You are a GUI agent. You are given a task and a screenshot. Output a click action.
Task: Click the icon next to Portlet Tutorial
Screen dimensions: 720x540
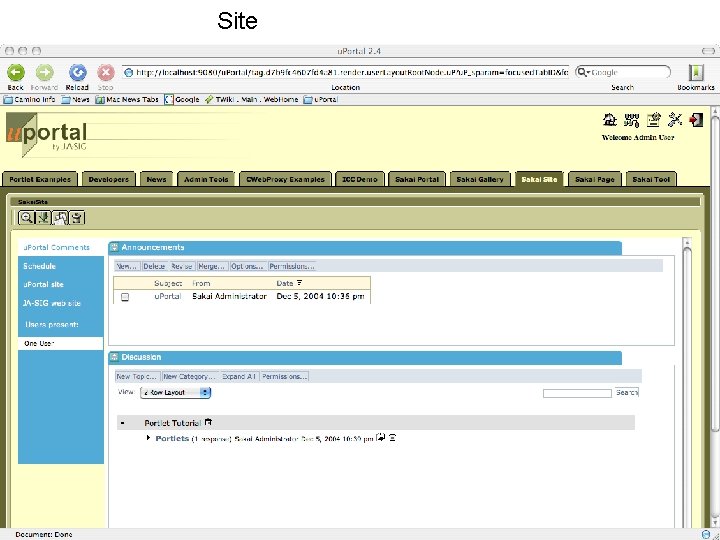(x=208, y=422)
